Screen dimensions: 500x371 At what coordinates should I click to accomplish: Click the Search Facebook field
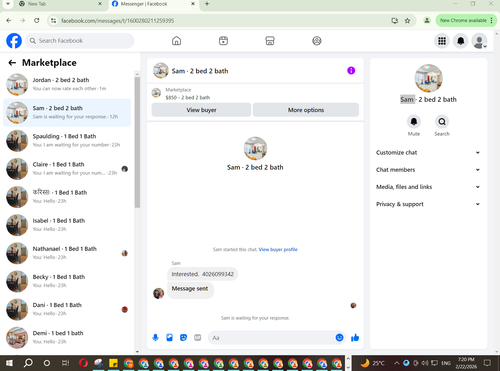(x=80, y=41)
